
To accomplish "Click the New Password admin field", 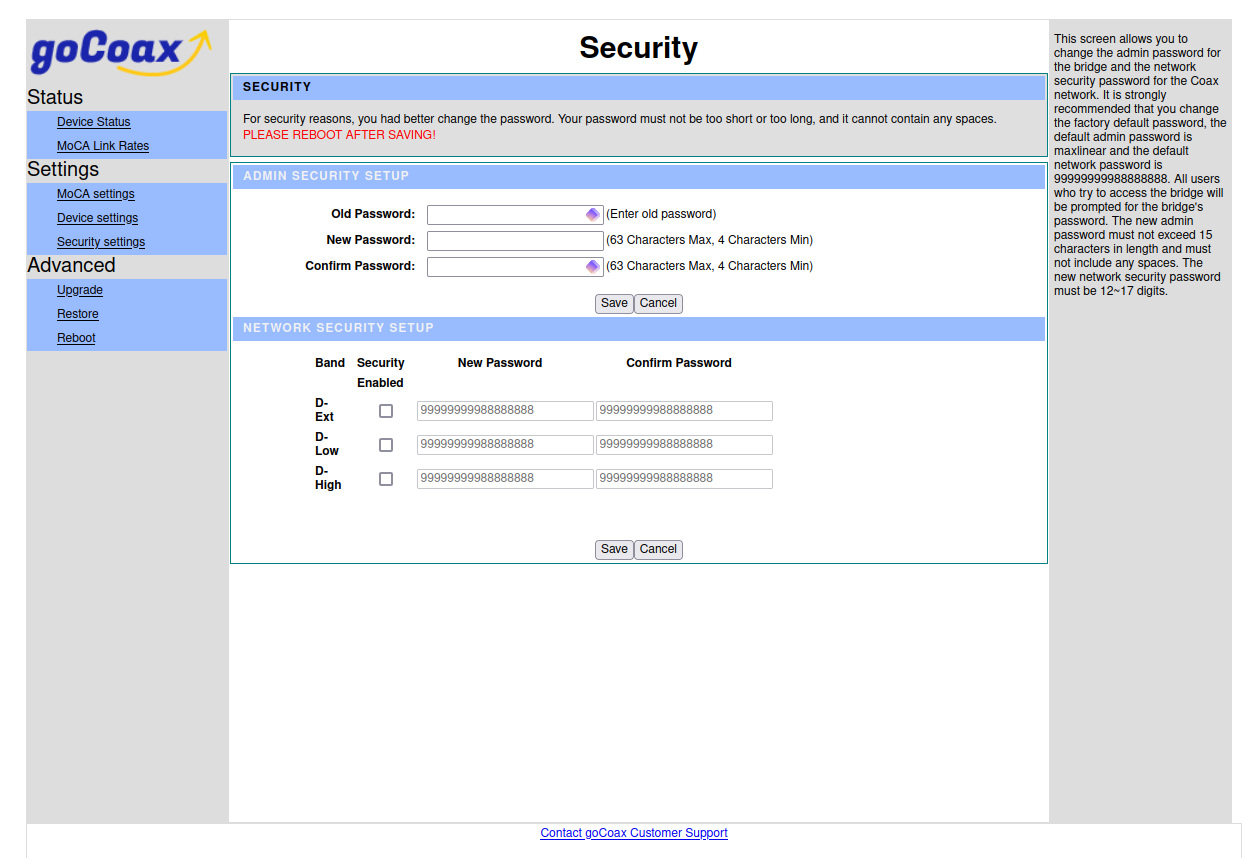I will 515,241.
